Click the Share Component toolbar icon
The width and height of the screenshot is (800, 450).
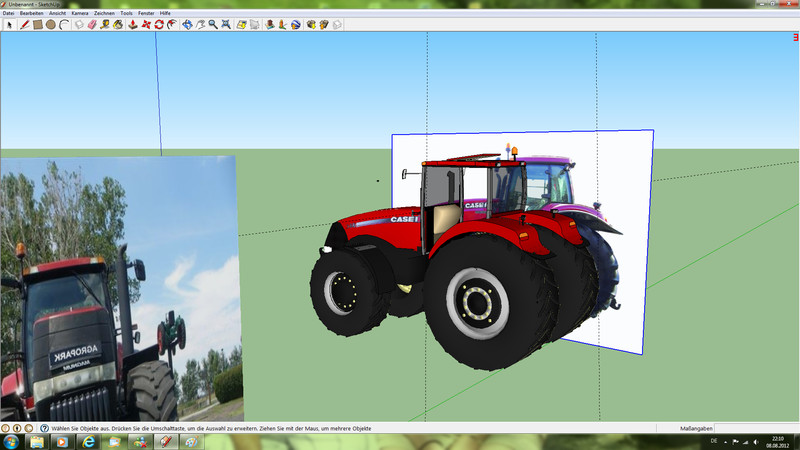[337, 24]
